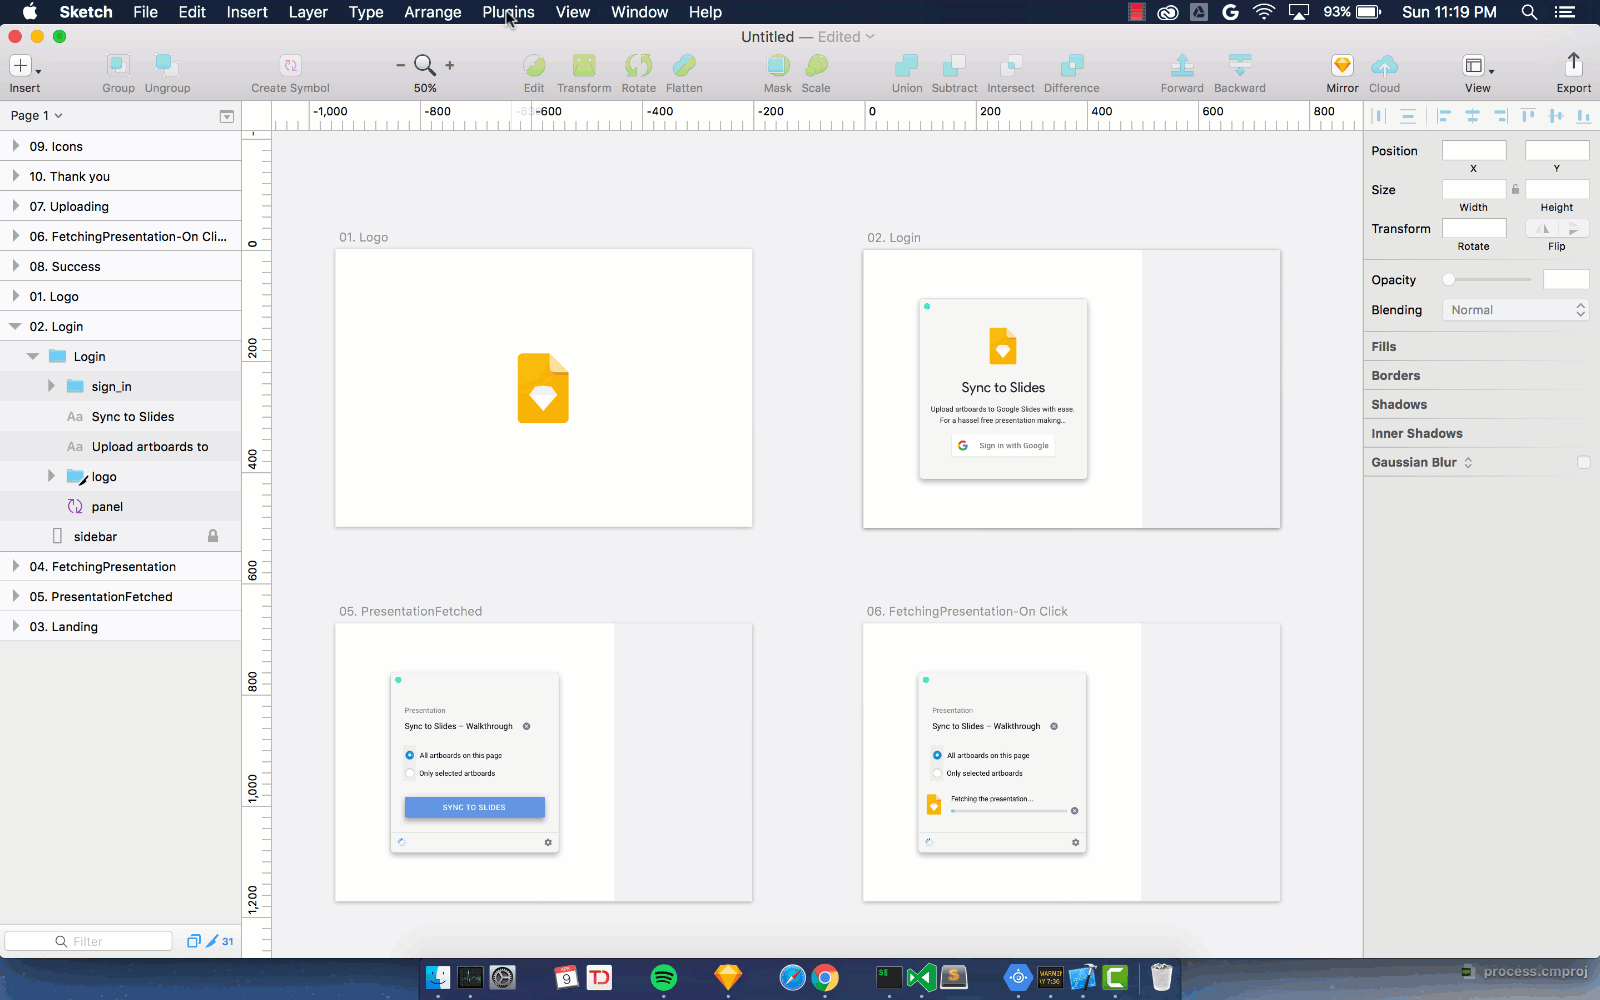This screenshot has height=1000, width=1600.
Task: Open the Insert tool in toolbar
Action: (x=21, y=66)
